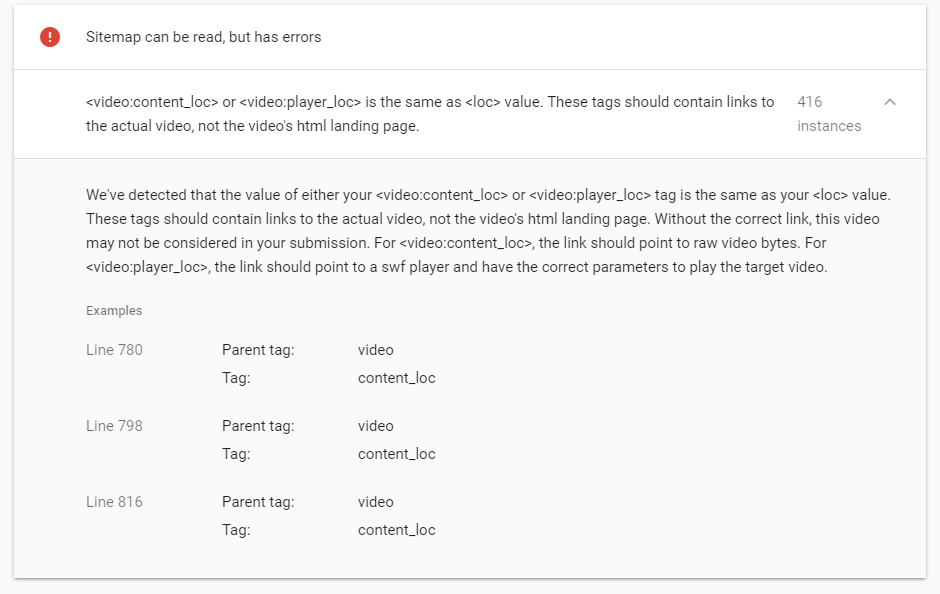
Task: Select the Line 780 example entry
Action: tap(113, 350)
